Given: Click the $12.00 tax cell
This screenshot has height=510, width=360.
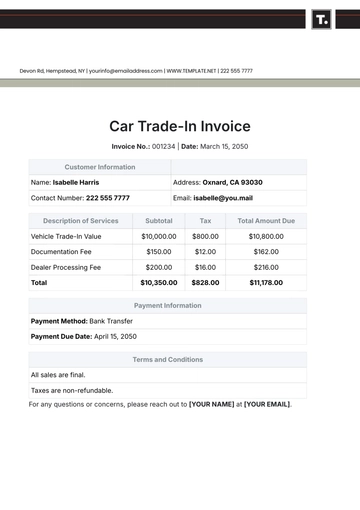Looking at the screenshot, I should point(205,252).
